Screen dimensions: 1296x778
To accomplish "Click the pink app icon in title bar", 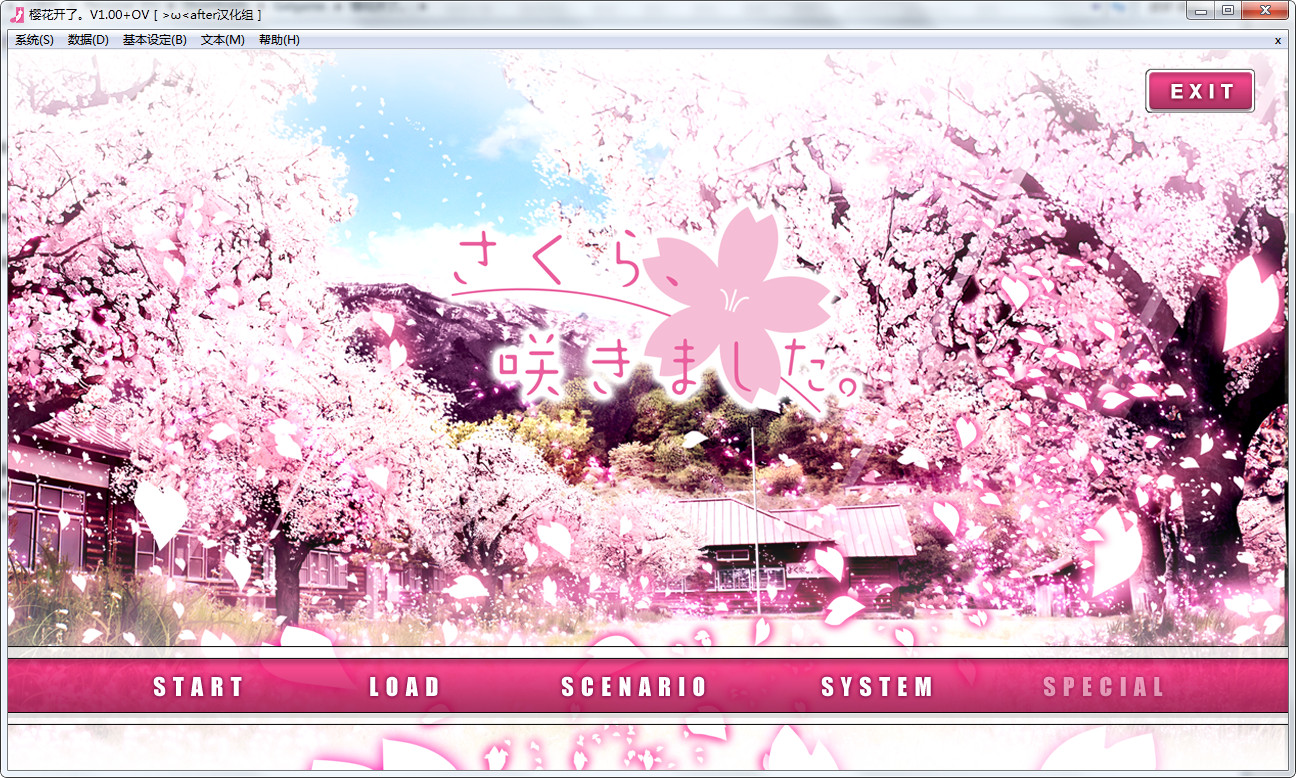I will (16, 13).
